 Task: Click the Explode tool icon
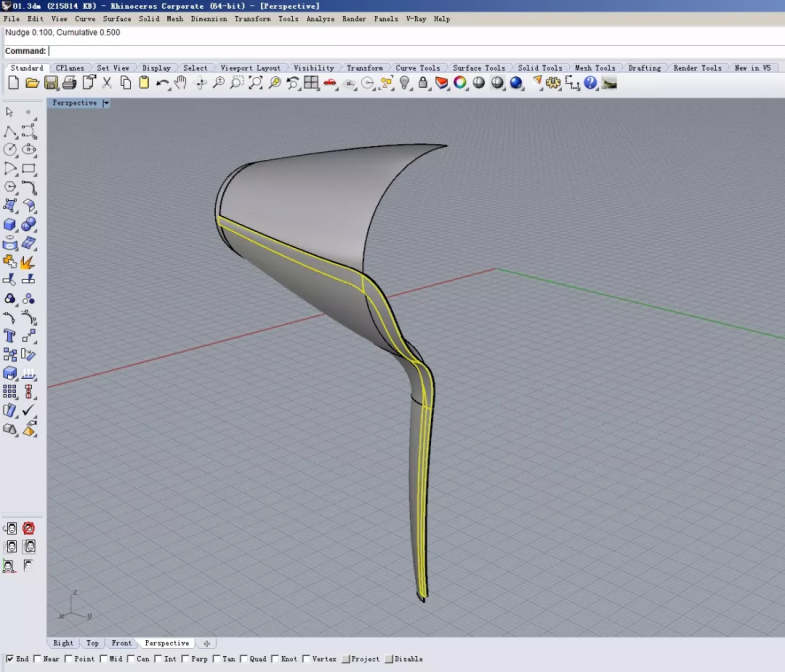28,262
